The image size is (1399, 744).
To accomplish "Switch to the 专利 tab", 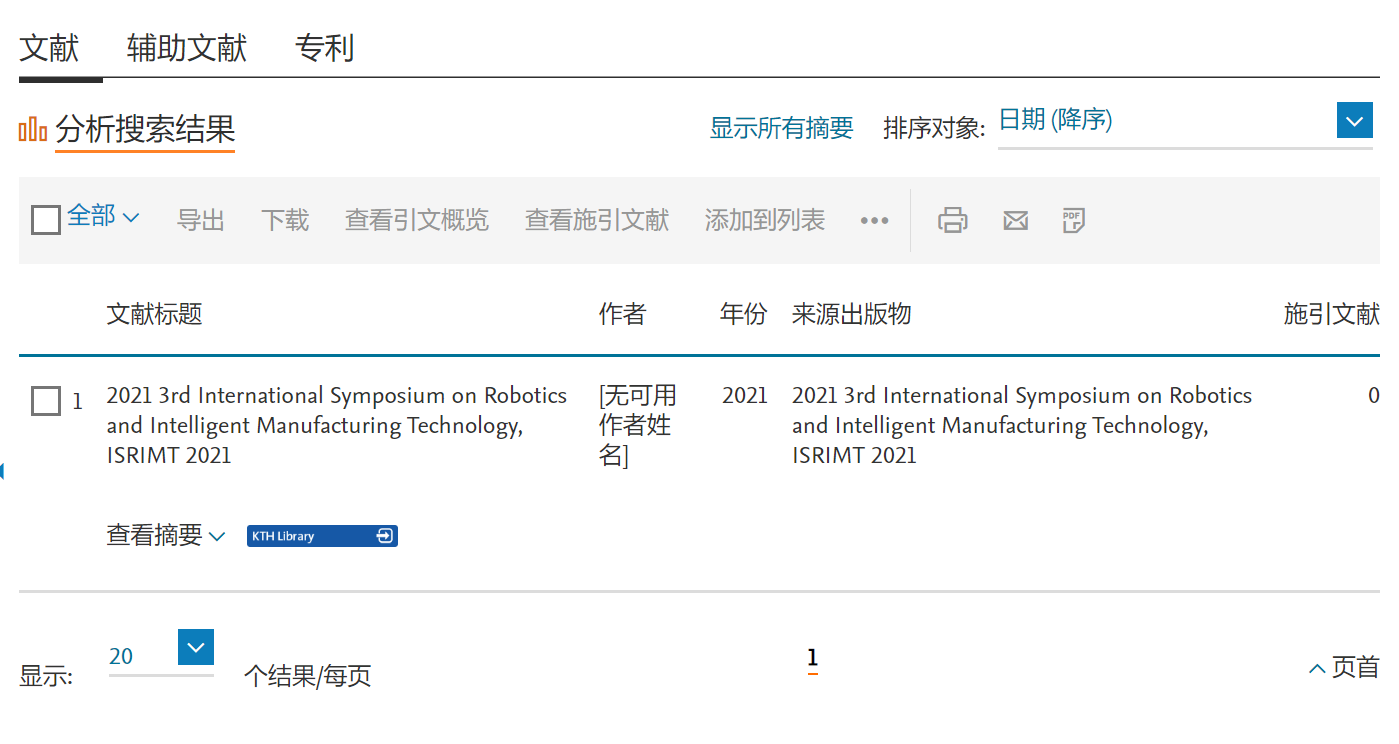I will pos(325,48).
